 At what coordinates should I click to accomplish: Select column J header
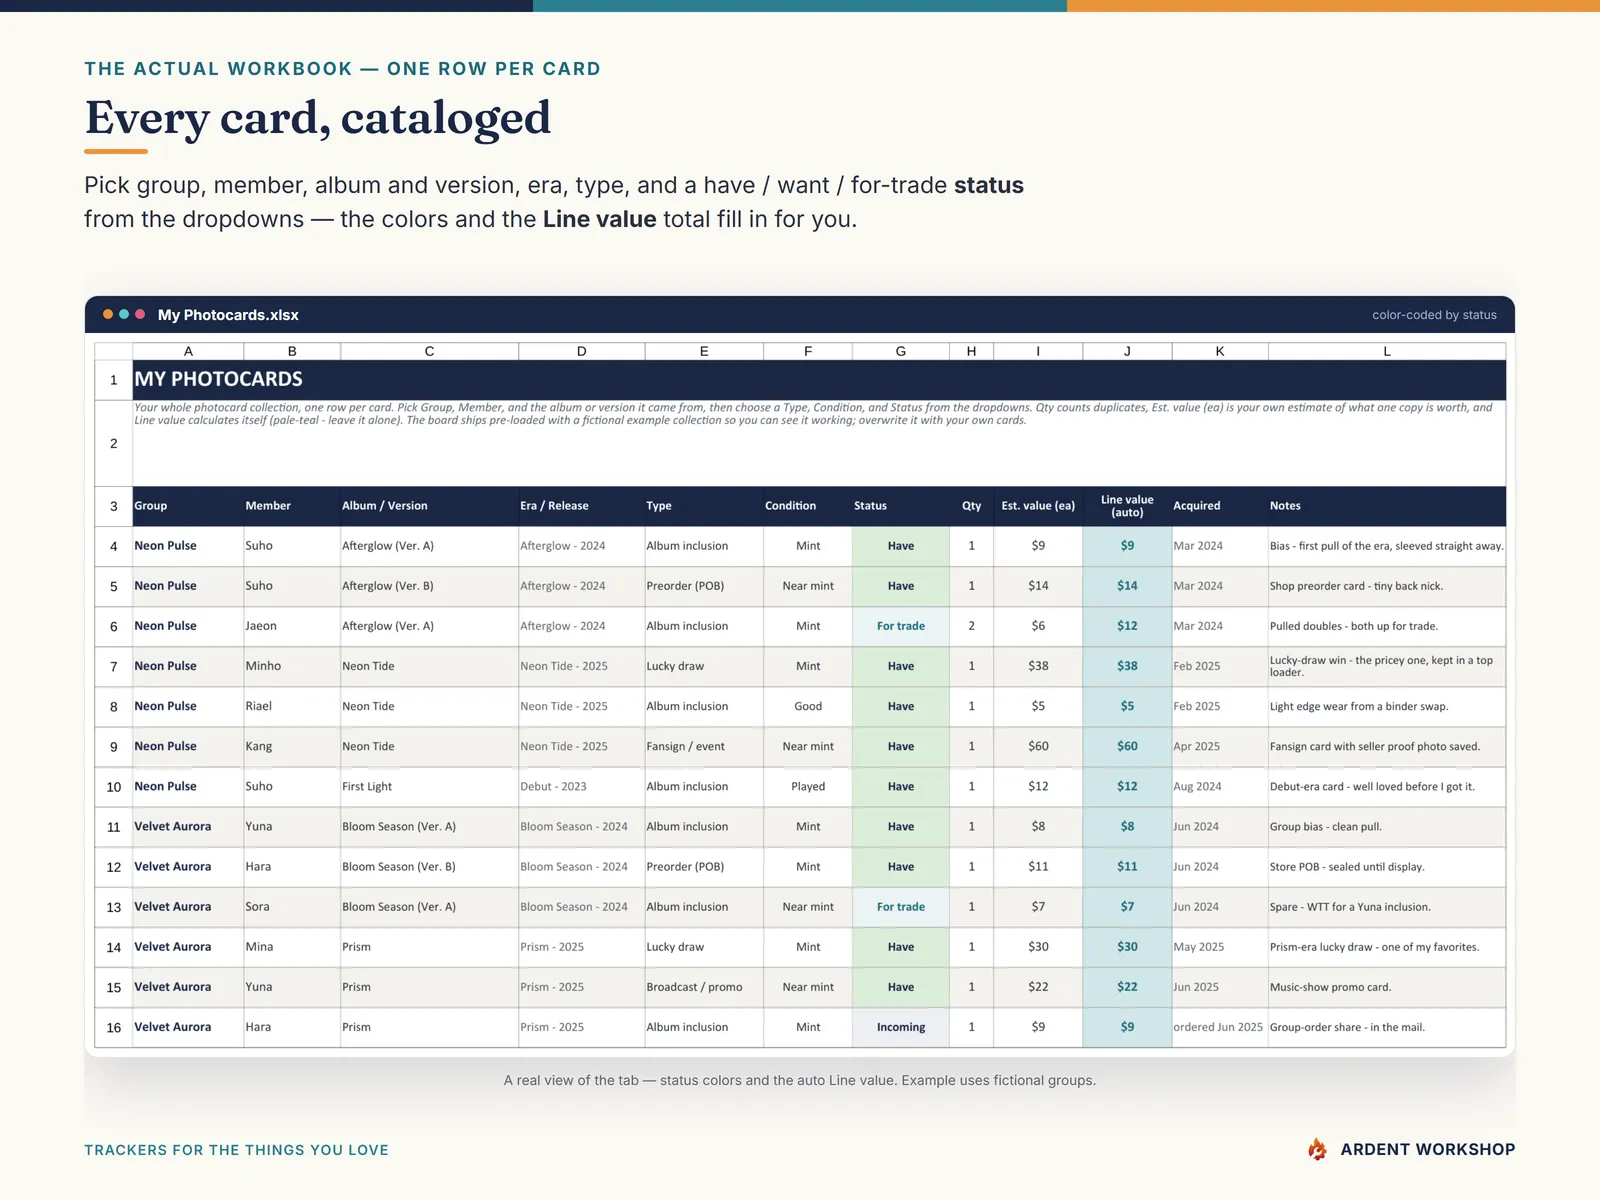1127,351
